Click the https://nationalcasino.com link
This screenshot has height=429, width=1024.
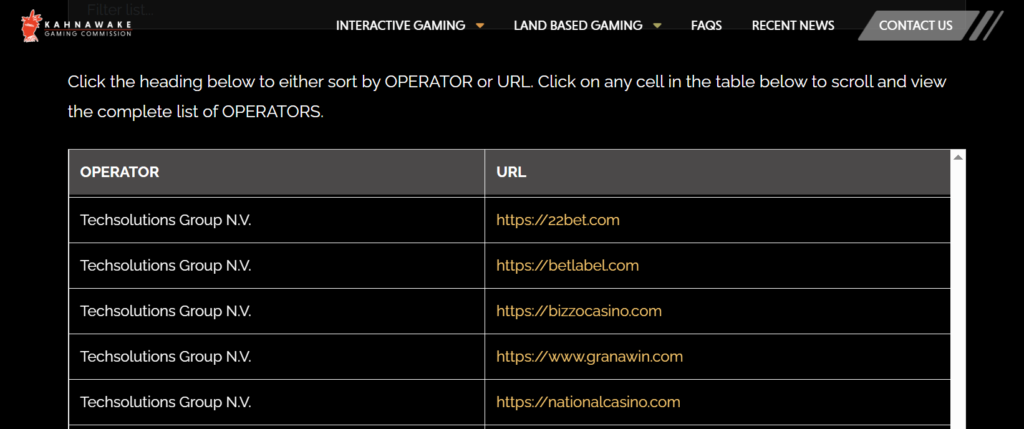(x=588, y=402)
